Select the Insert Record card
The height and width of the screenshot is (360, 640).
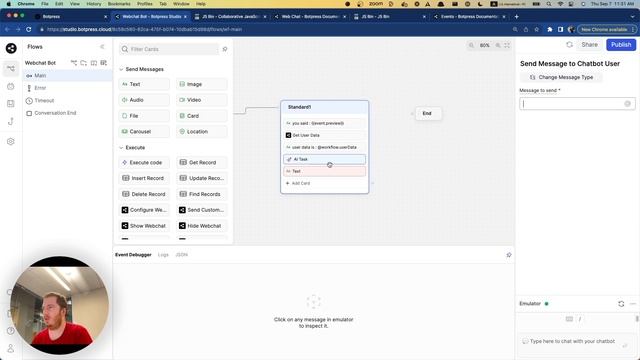pos(144,178)
